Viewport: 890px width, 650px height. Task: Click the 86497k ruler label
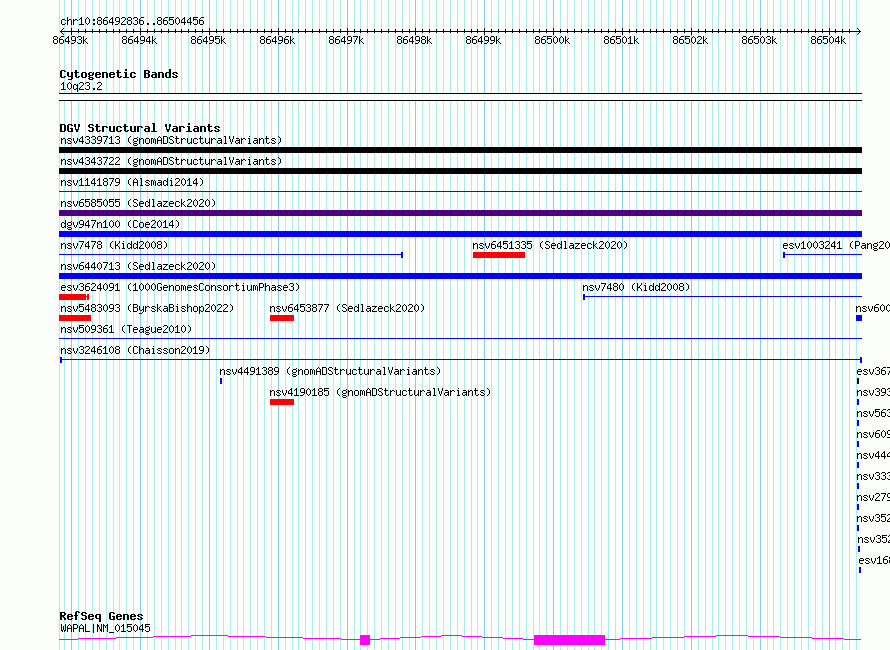tap(346, 40)
